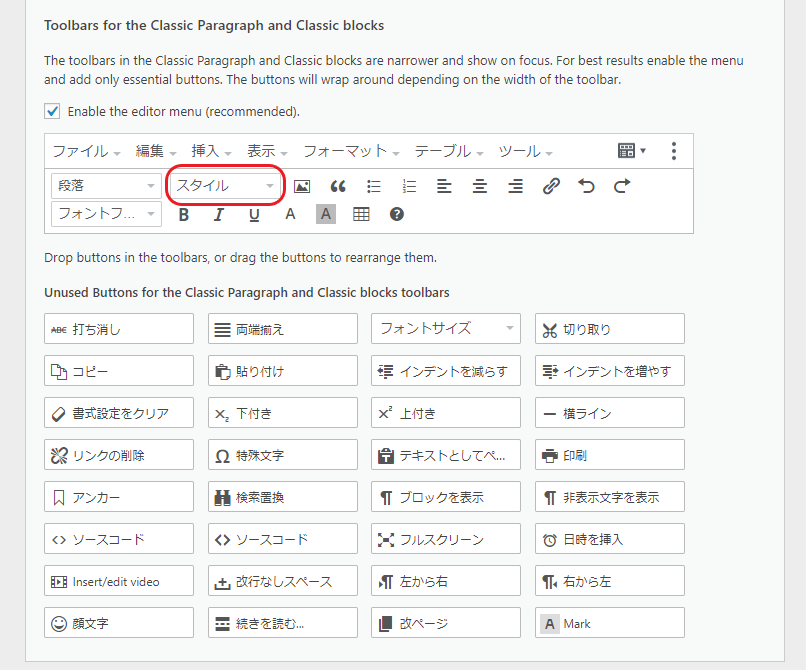
Task: Open the フォントサイズ unused dropdown
Action: tap(446, 328)
